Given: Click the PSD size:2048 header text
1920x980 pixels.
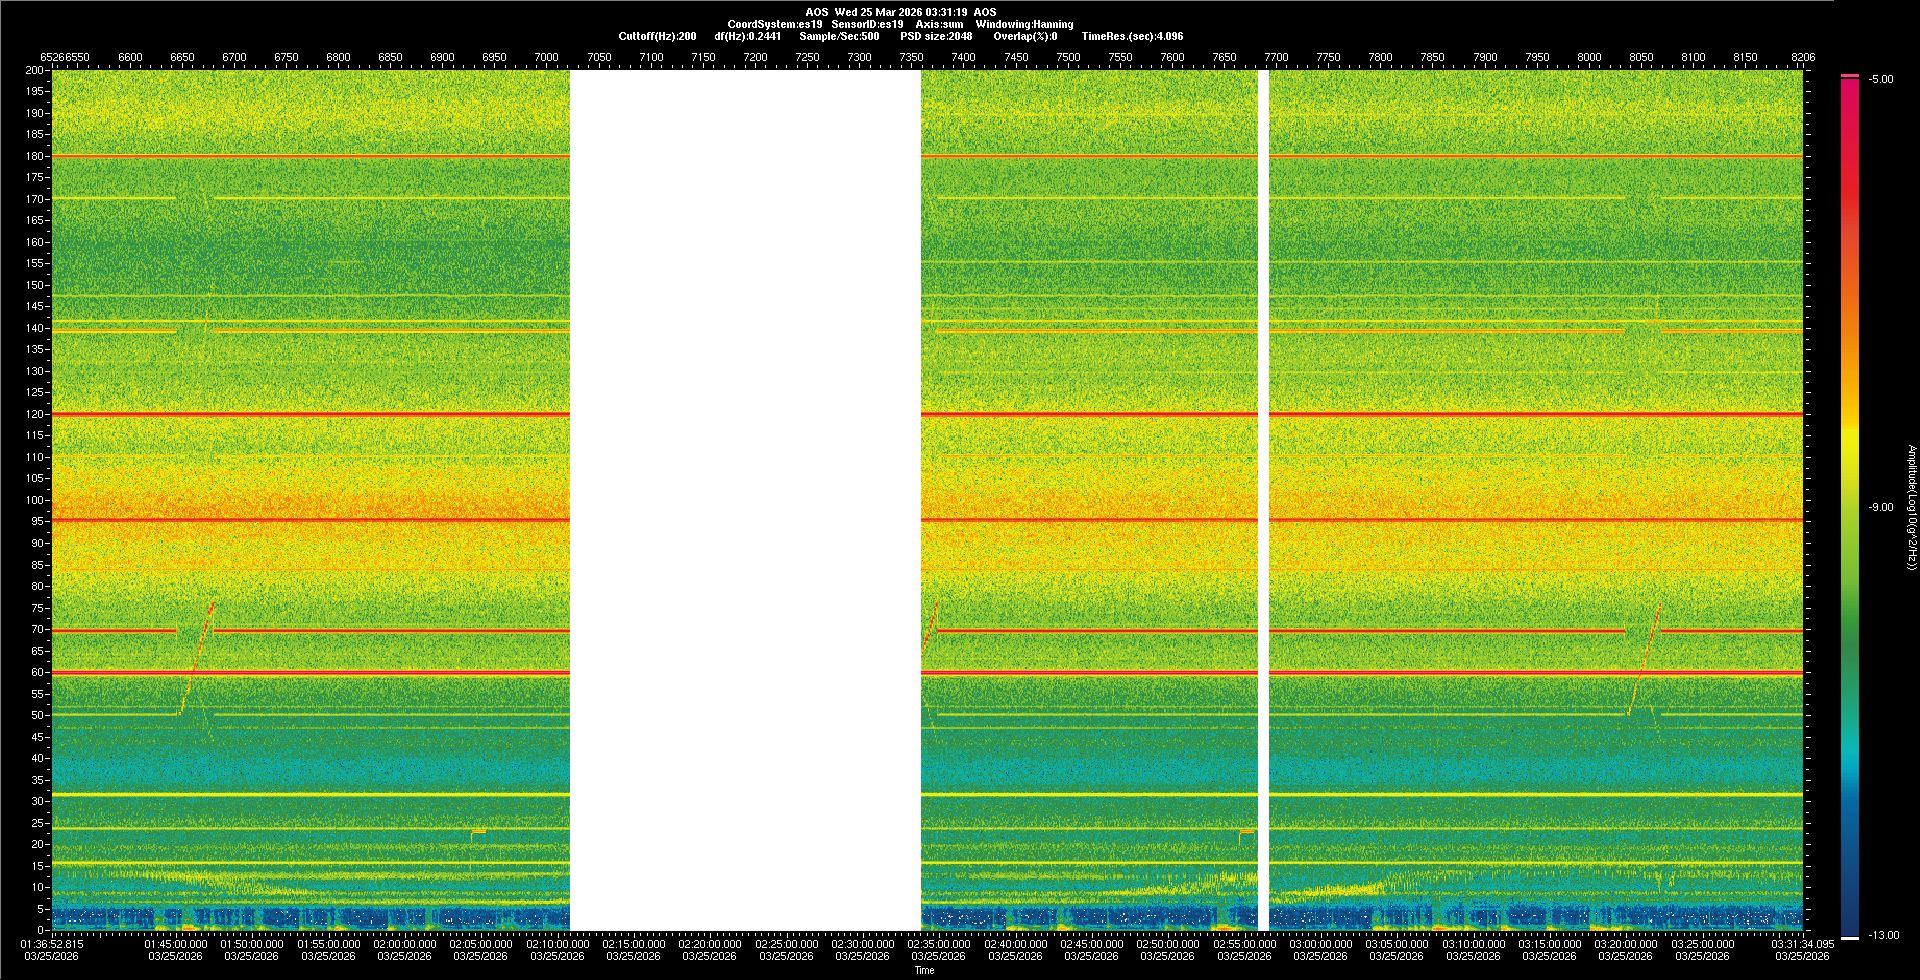Looking at the screenshot, I should pos(935,36).
